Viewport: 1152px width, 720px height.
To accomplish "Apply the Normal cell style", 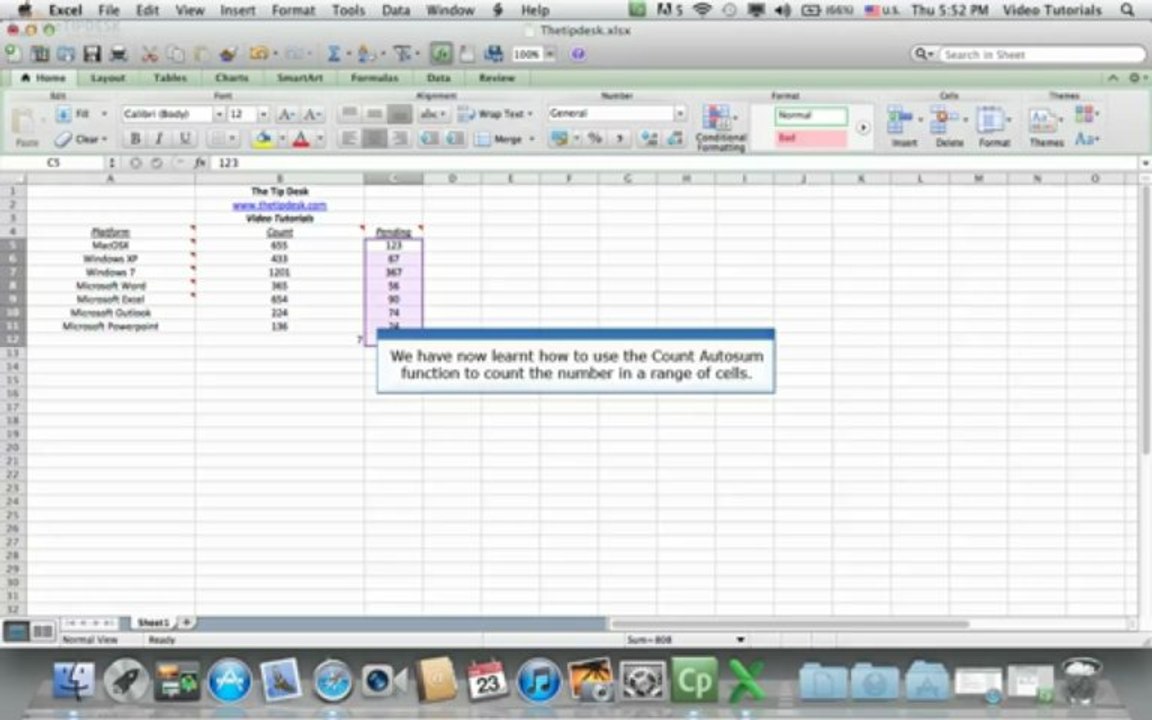I will [x=810, y=115].
